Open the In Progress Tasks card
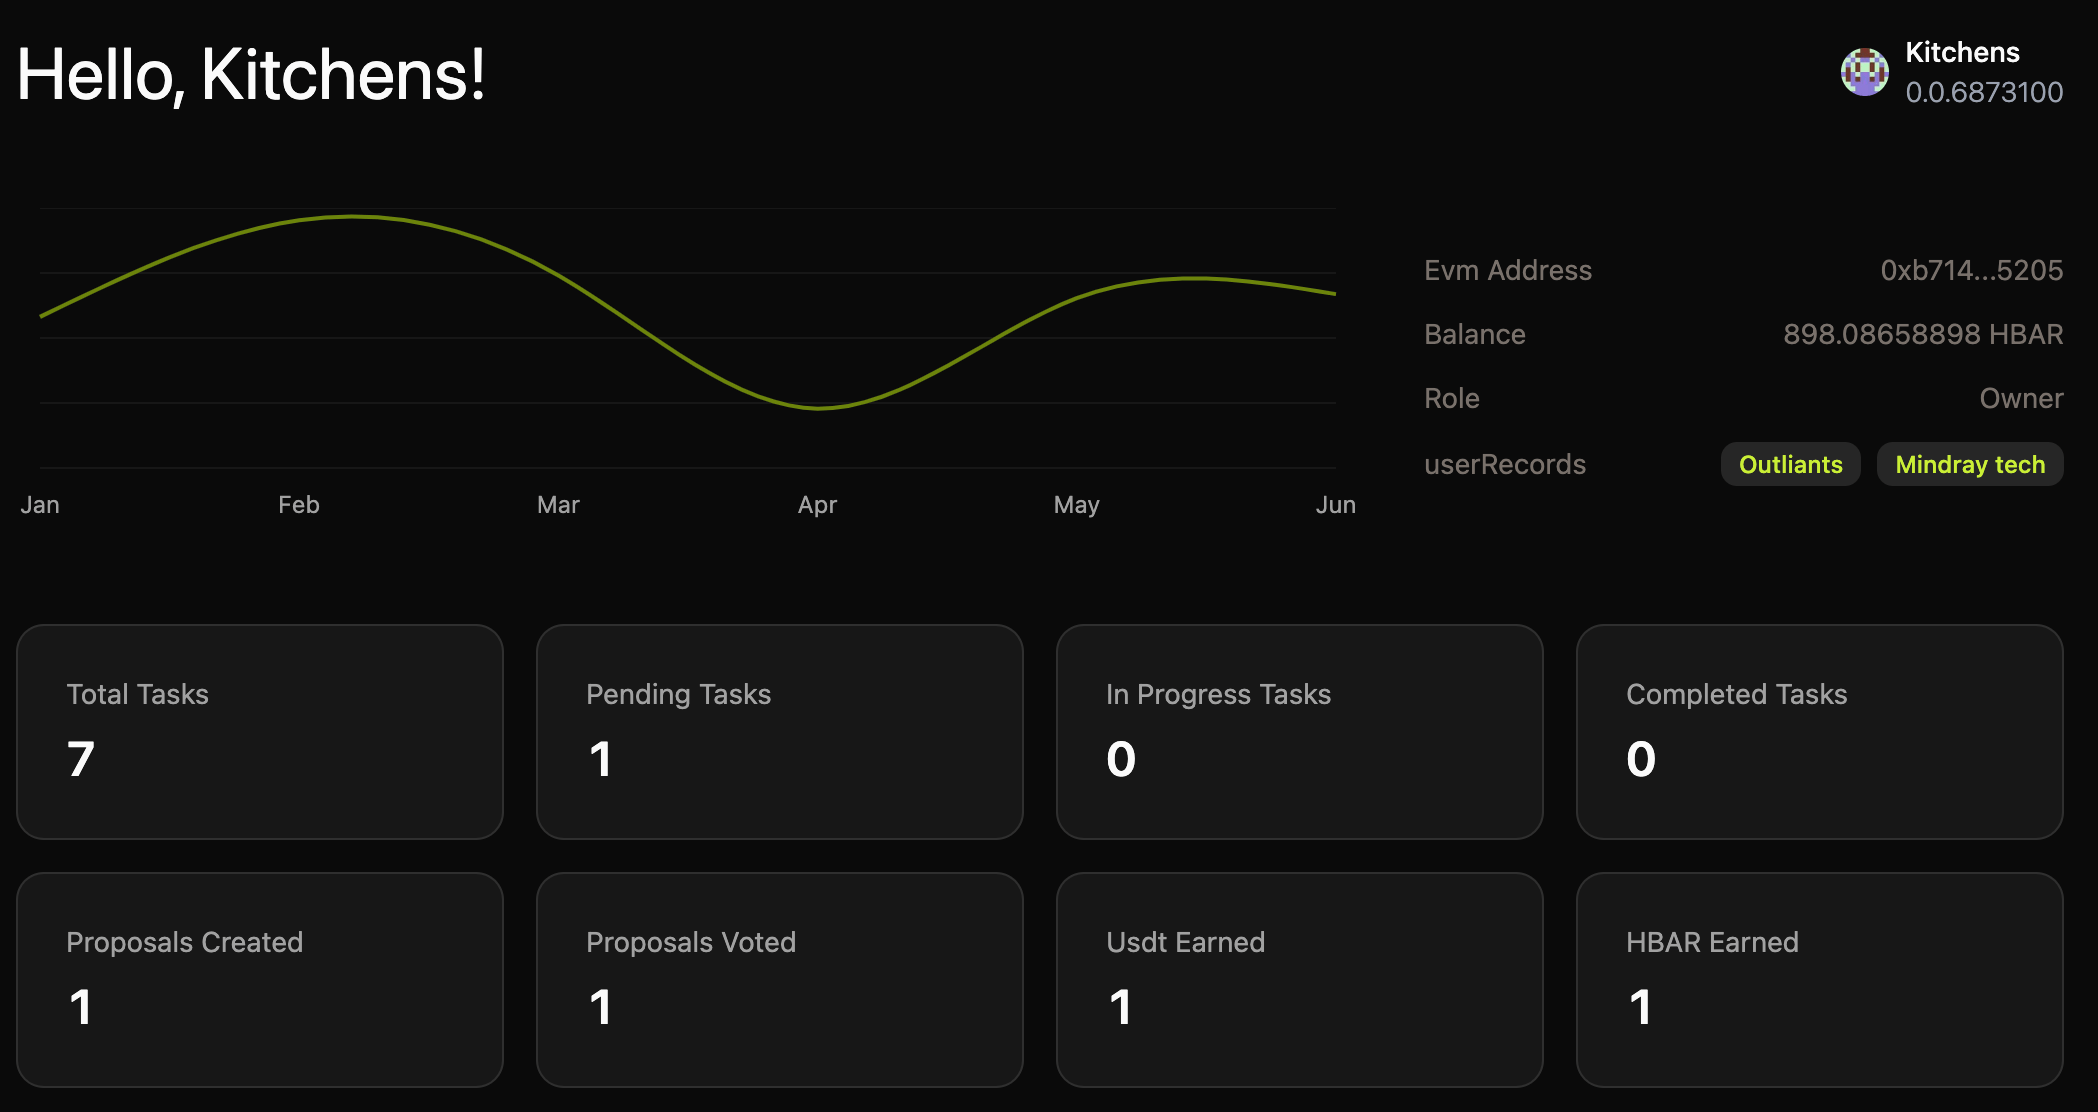The image size is (2098, 1112). pyautogui.click(x=1300, y=732)
